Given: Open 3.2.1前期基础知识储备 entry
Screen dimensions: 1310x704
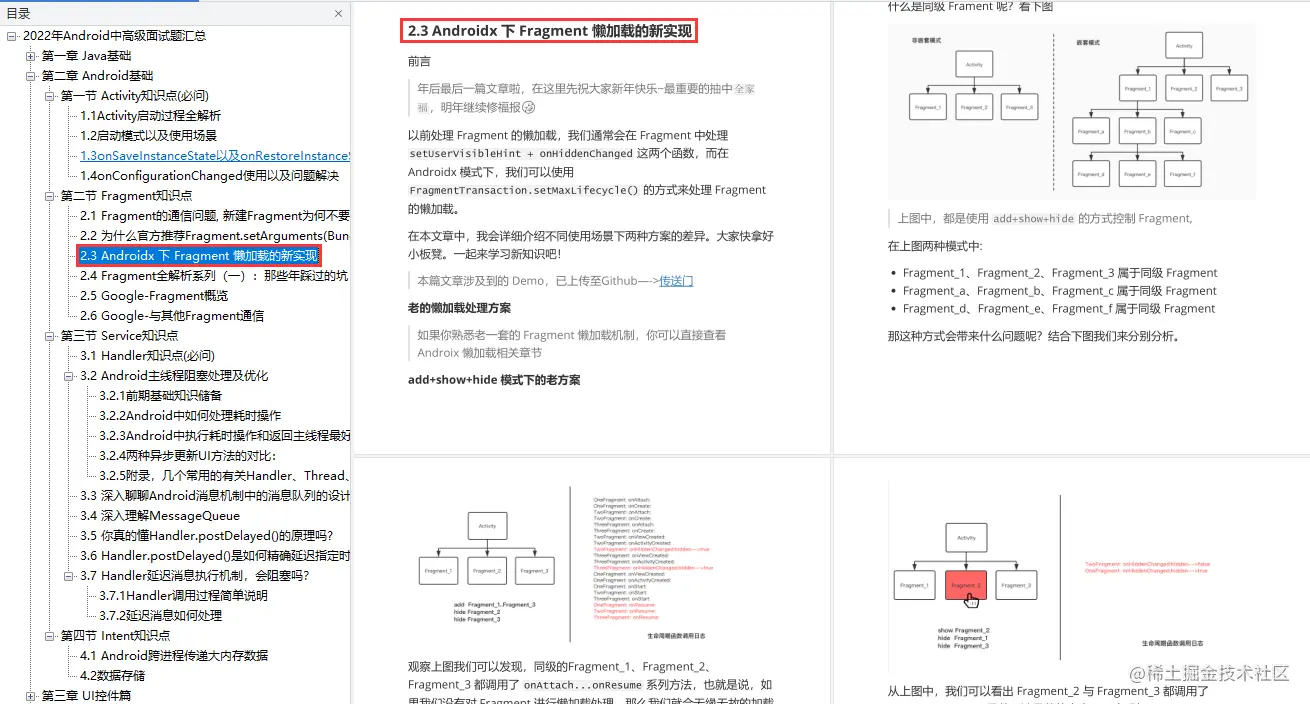Looking at the screenshot, I should click(x=160, y=396).
